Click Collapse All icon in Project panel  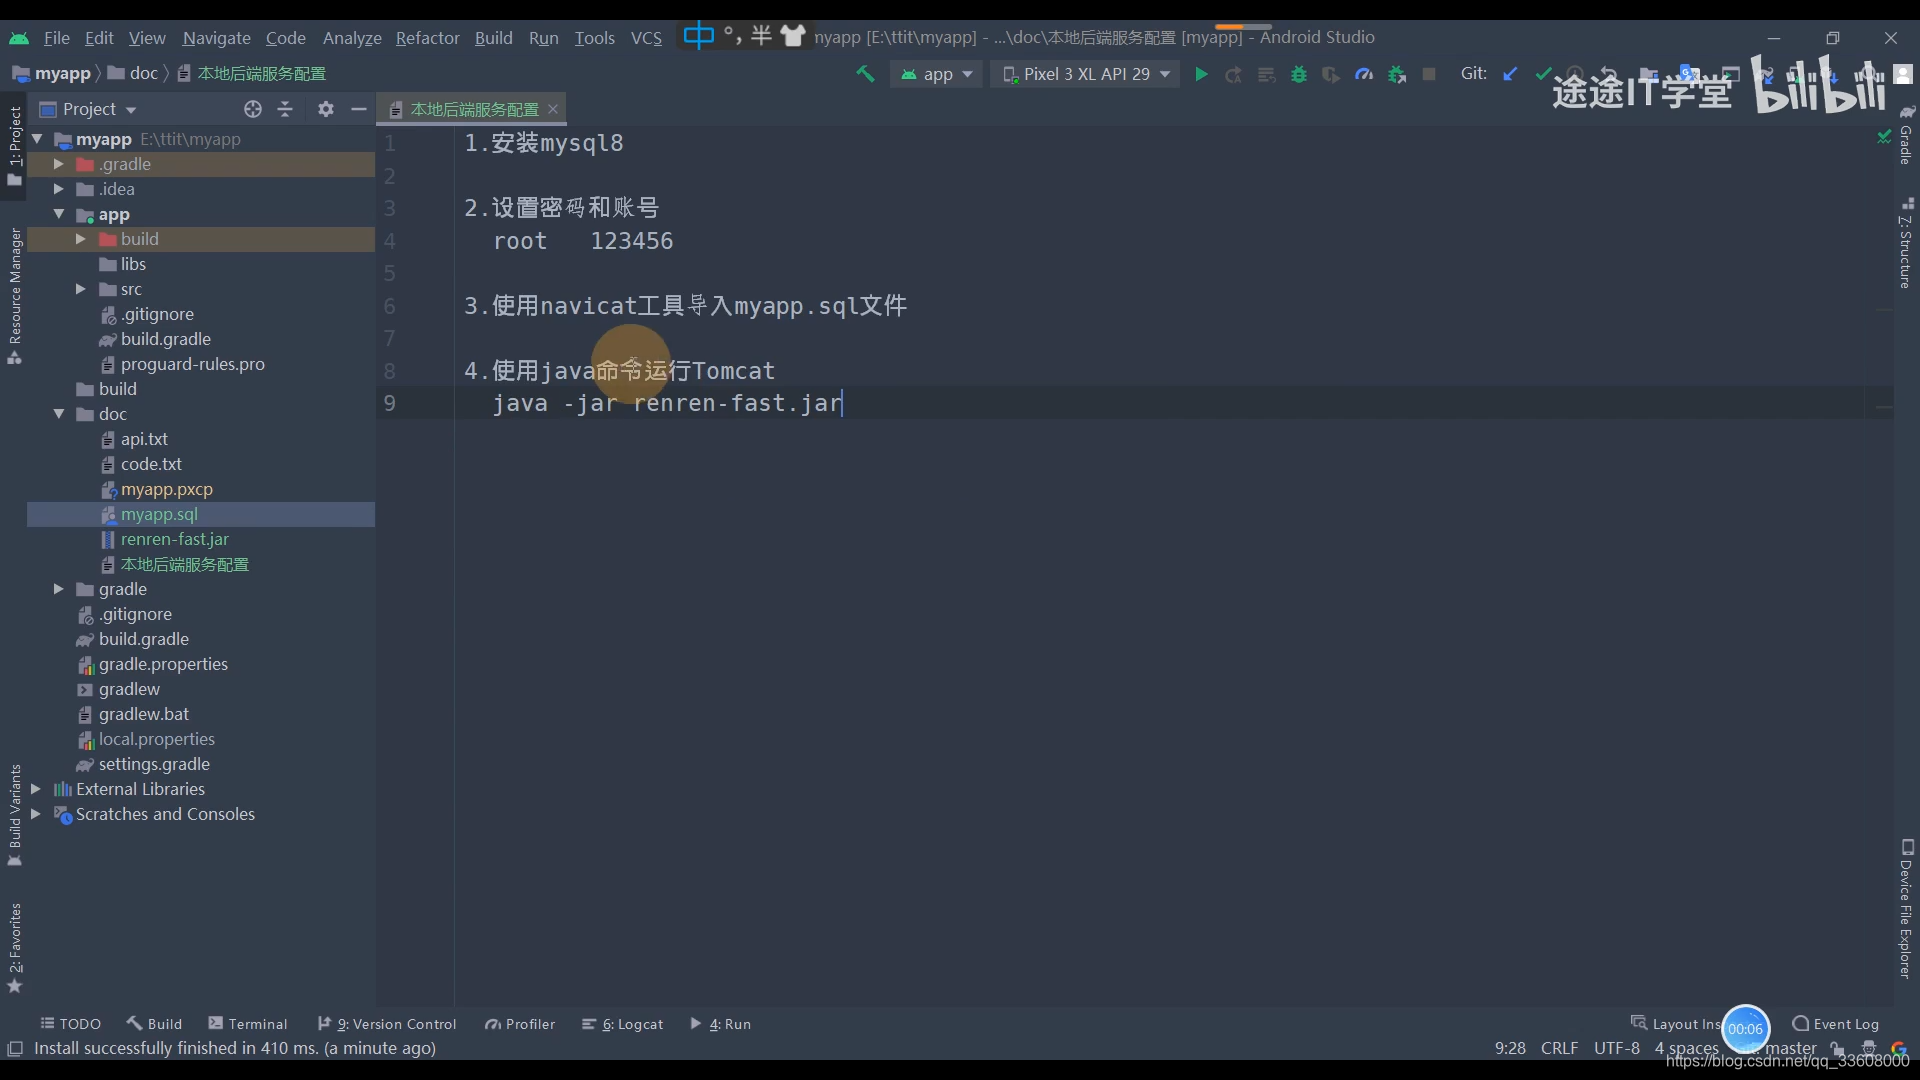[285, 109]
